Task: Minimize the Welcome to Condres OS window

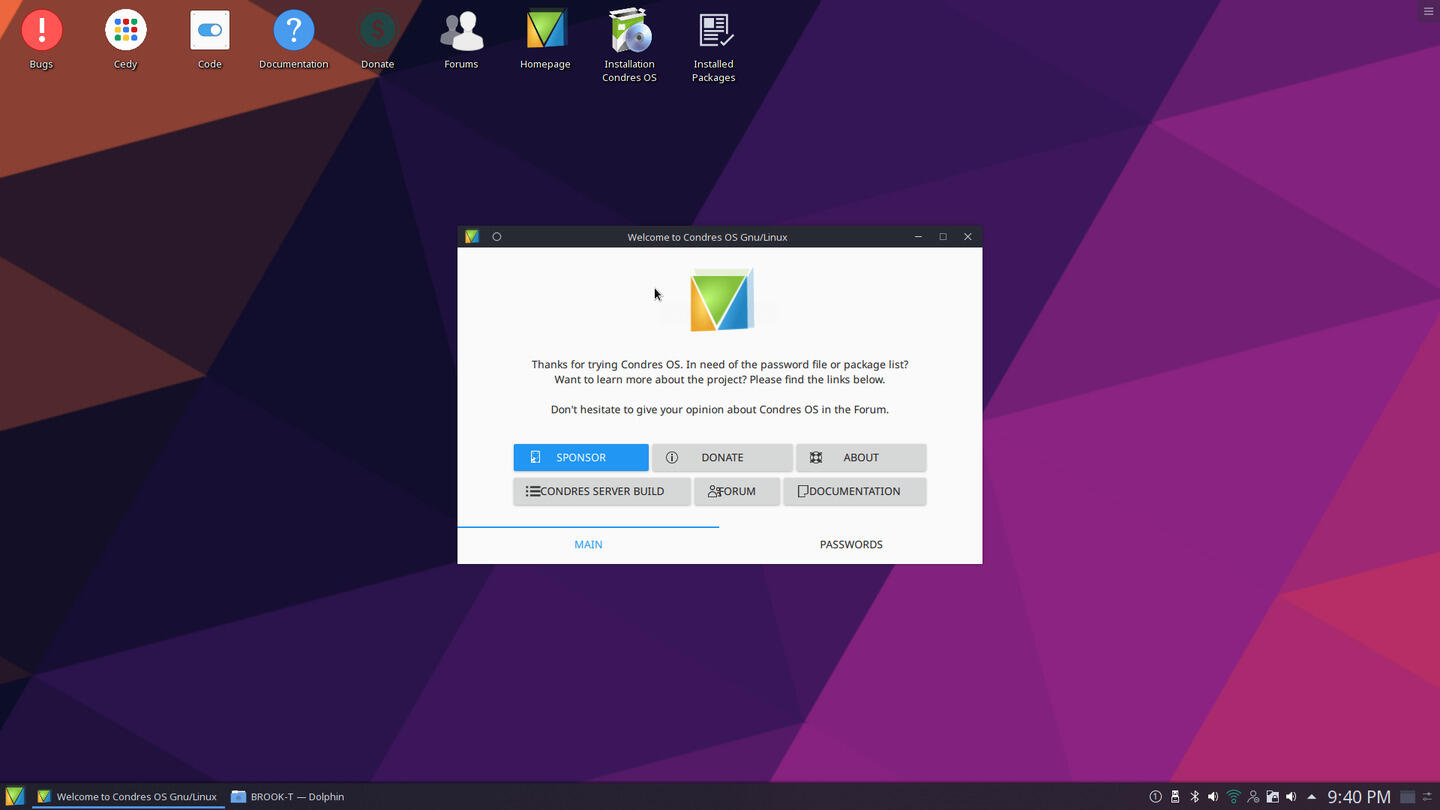Action: (x=918, y=237)
